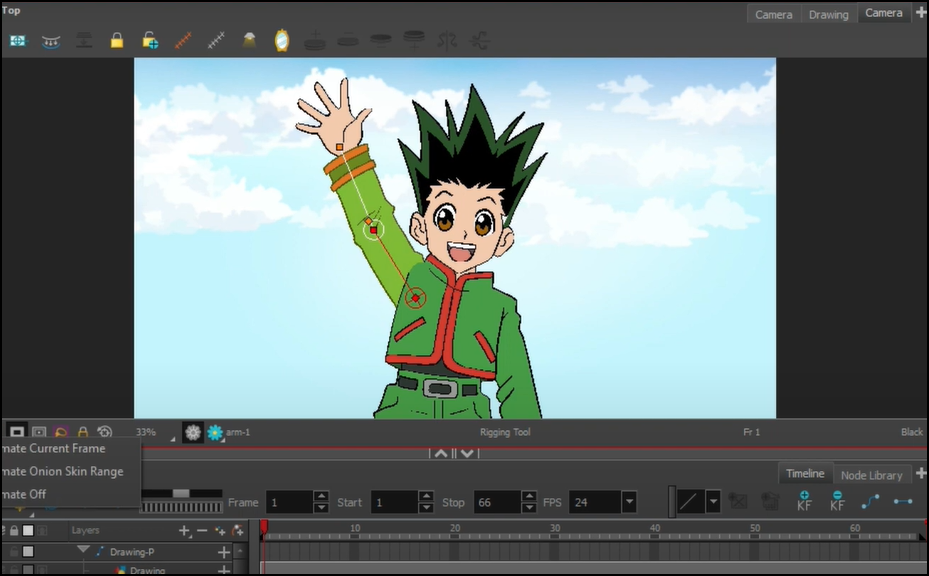Click the grey slider handle left of Frame
The height and width of the screenshot is (576, 929).
click(x=181, y=493)
